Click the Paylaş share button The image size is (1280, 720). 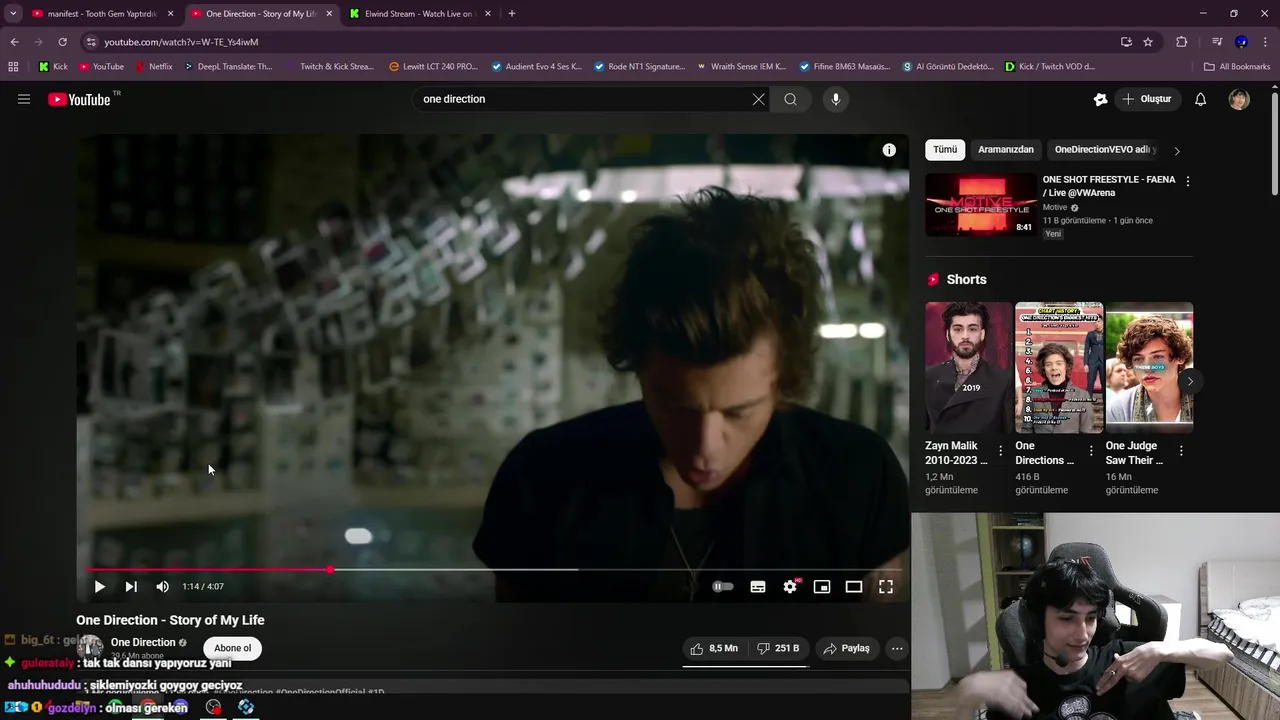coord(846,648)
